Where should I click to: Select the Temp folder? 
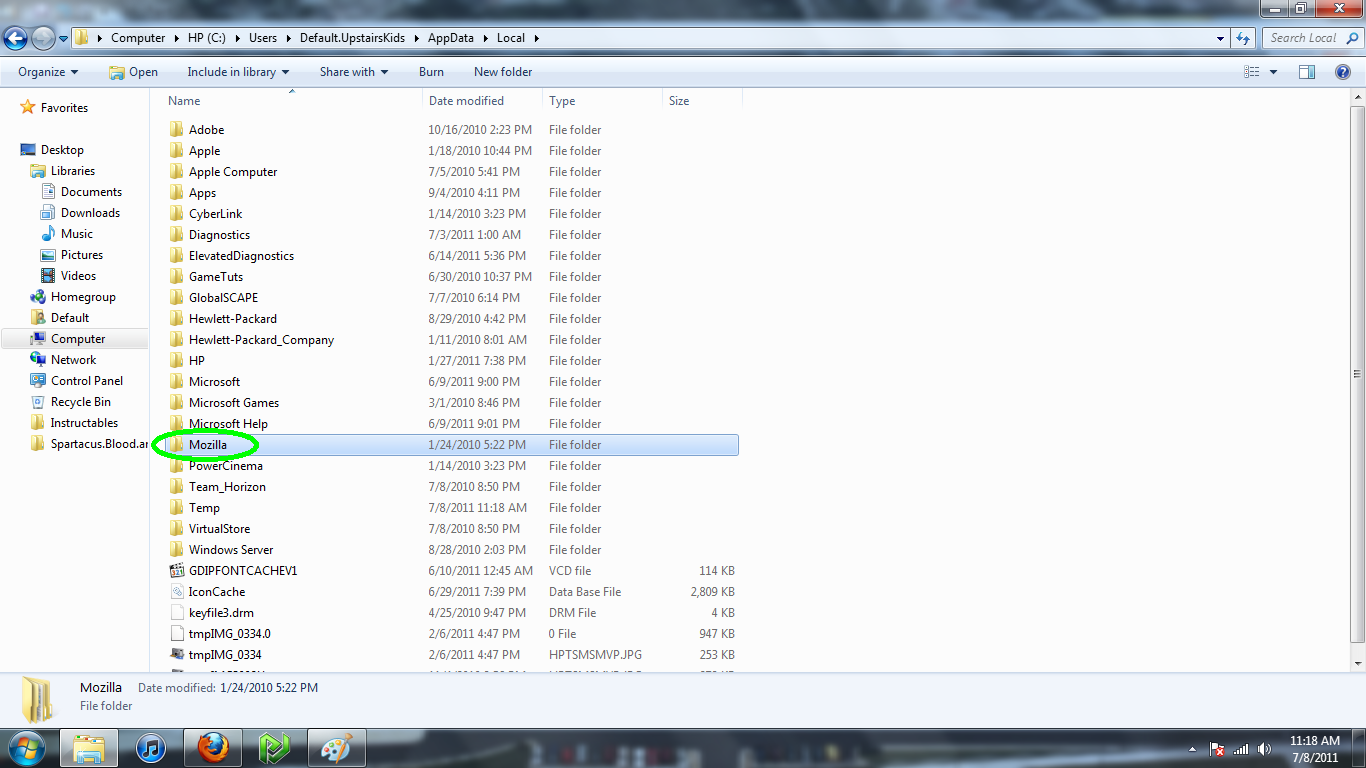point(204,508)
